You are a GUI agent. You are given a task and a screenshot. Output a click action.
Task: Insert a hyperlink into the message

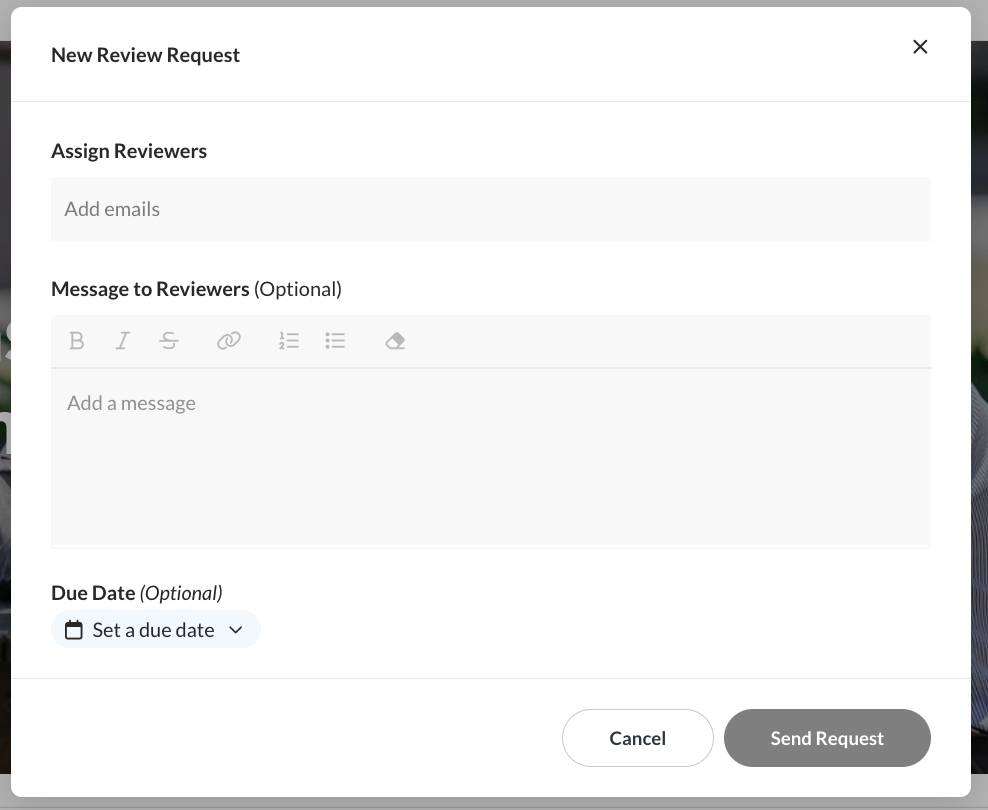229,341
